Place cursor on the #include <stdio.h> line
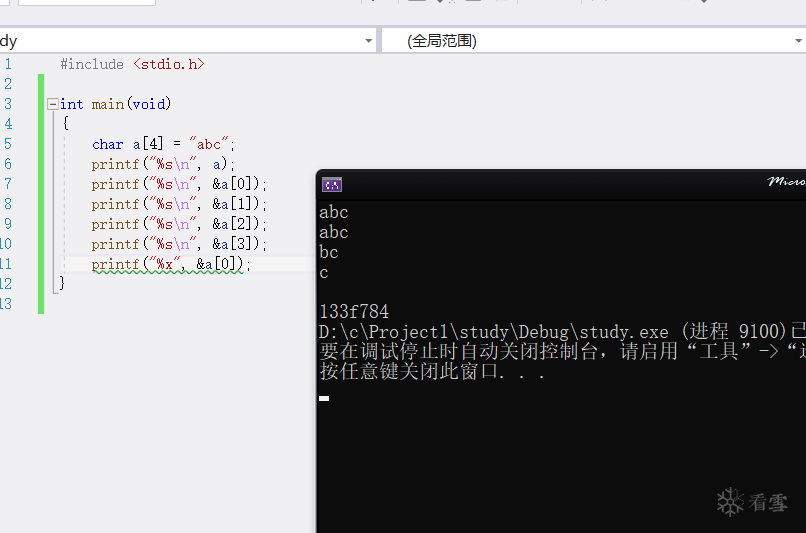Image resolution: width=806 pixels, height=533 pixels. (132, 64)
